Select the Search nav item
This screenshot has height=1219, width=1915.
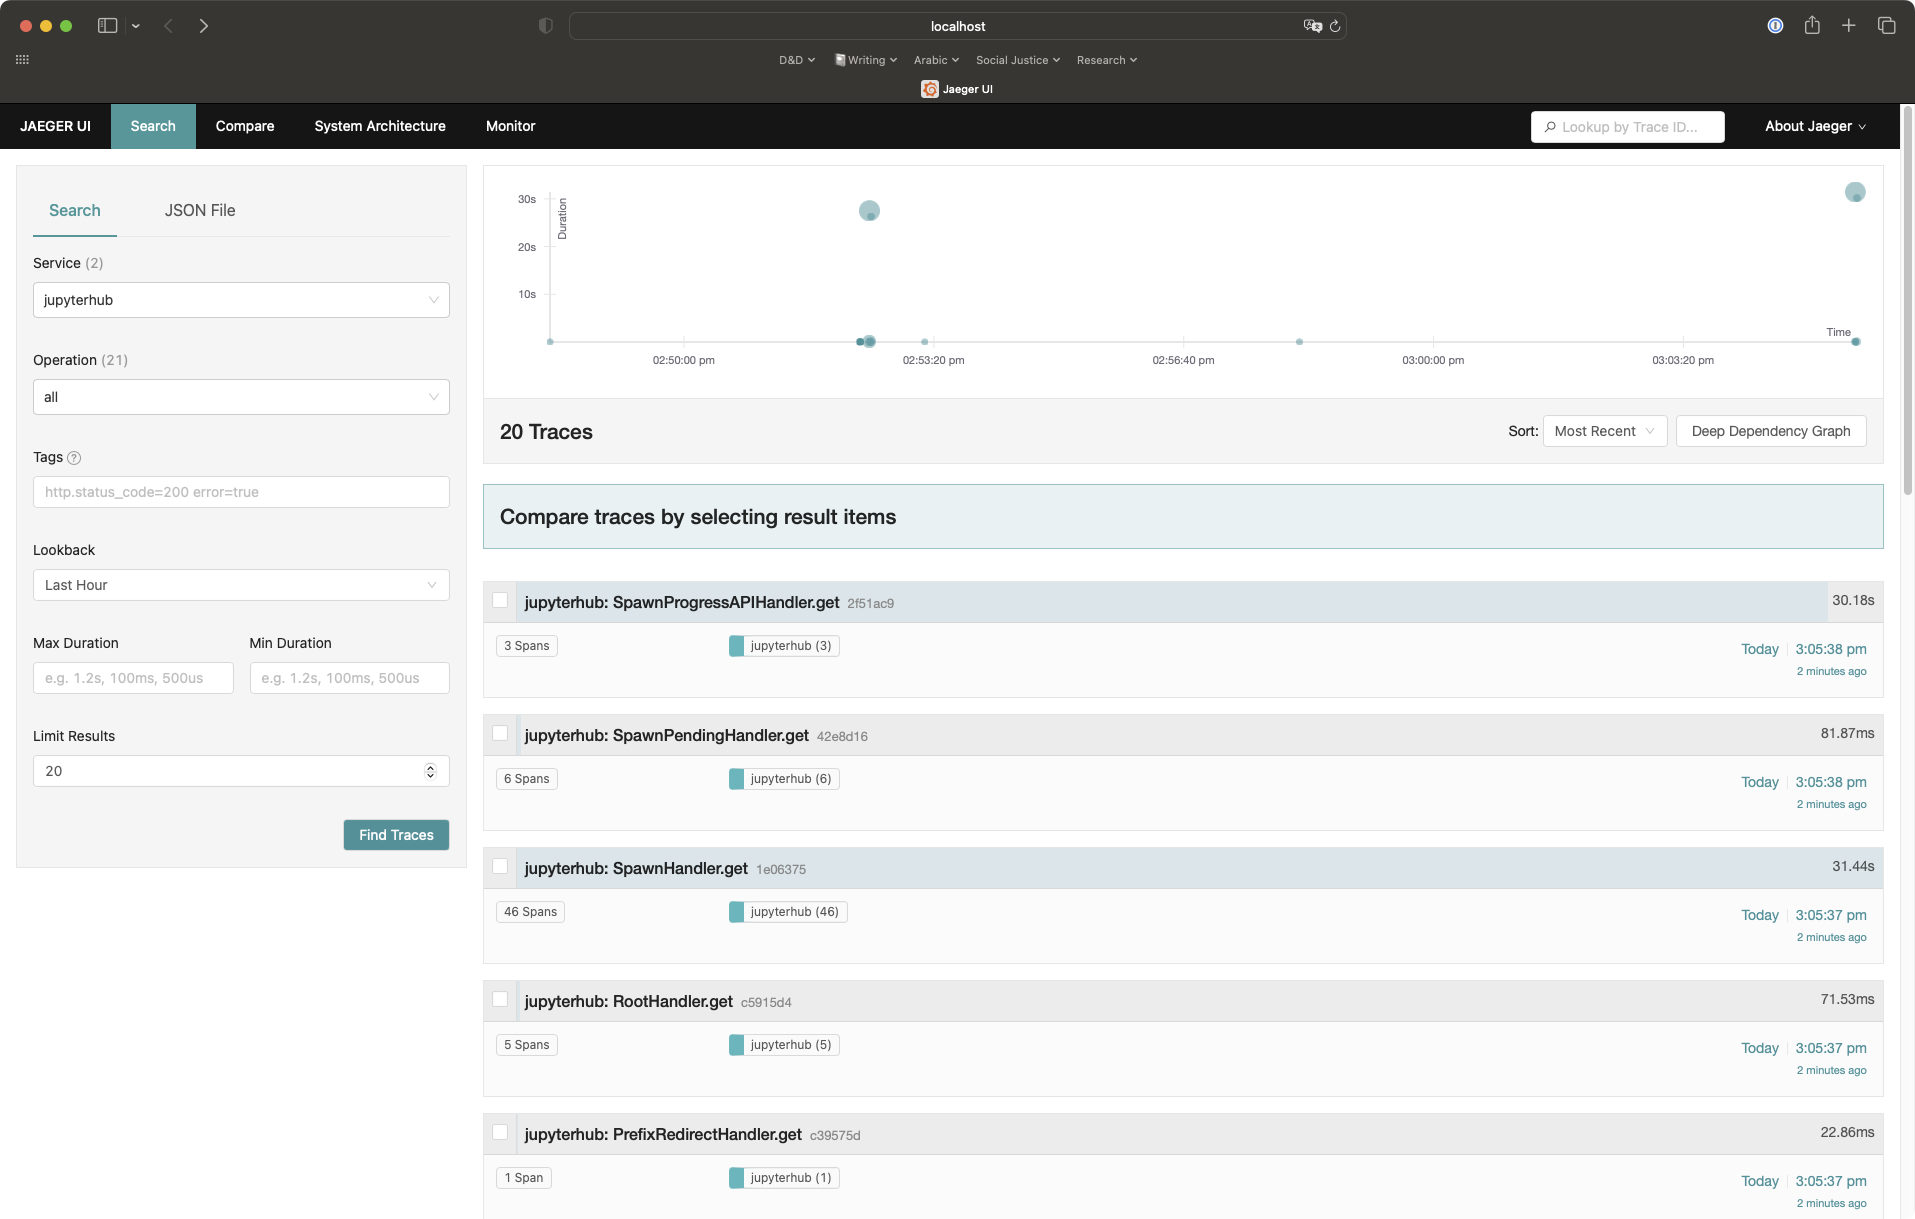click(153, 126)
